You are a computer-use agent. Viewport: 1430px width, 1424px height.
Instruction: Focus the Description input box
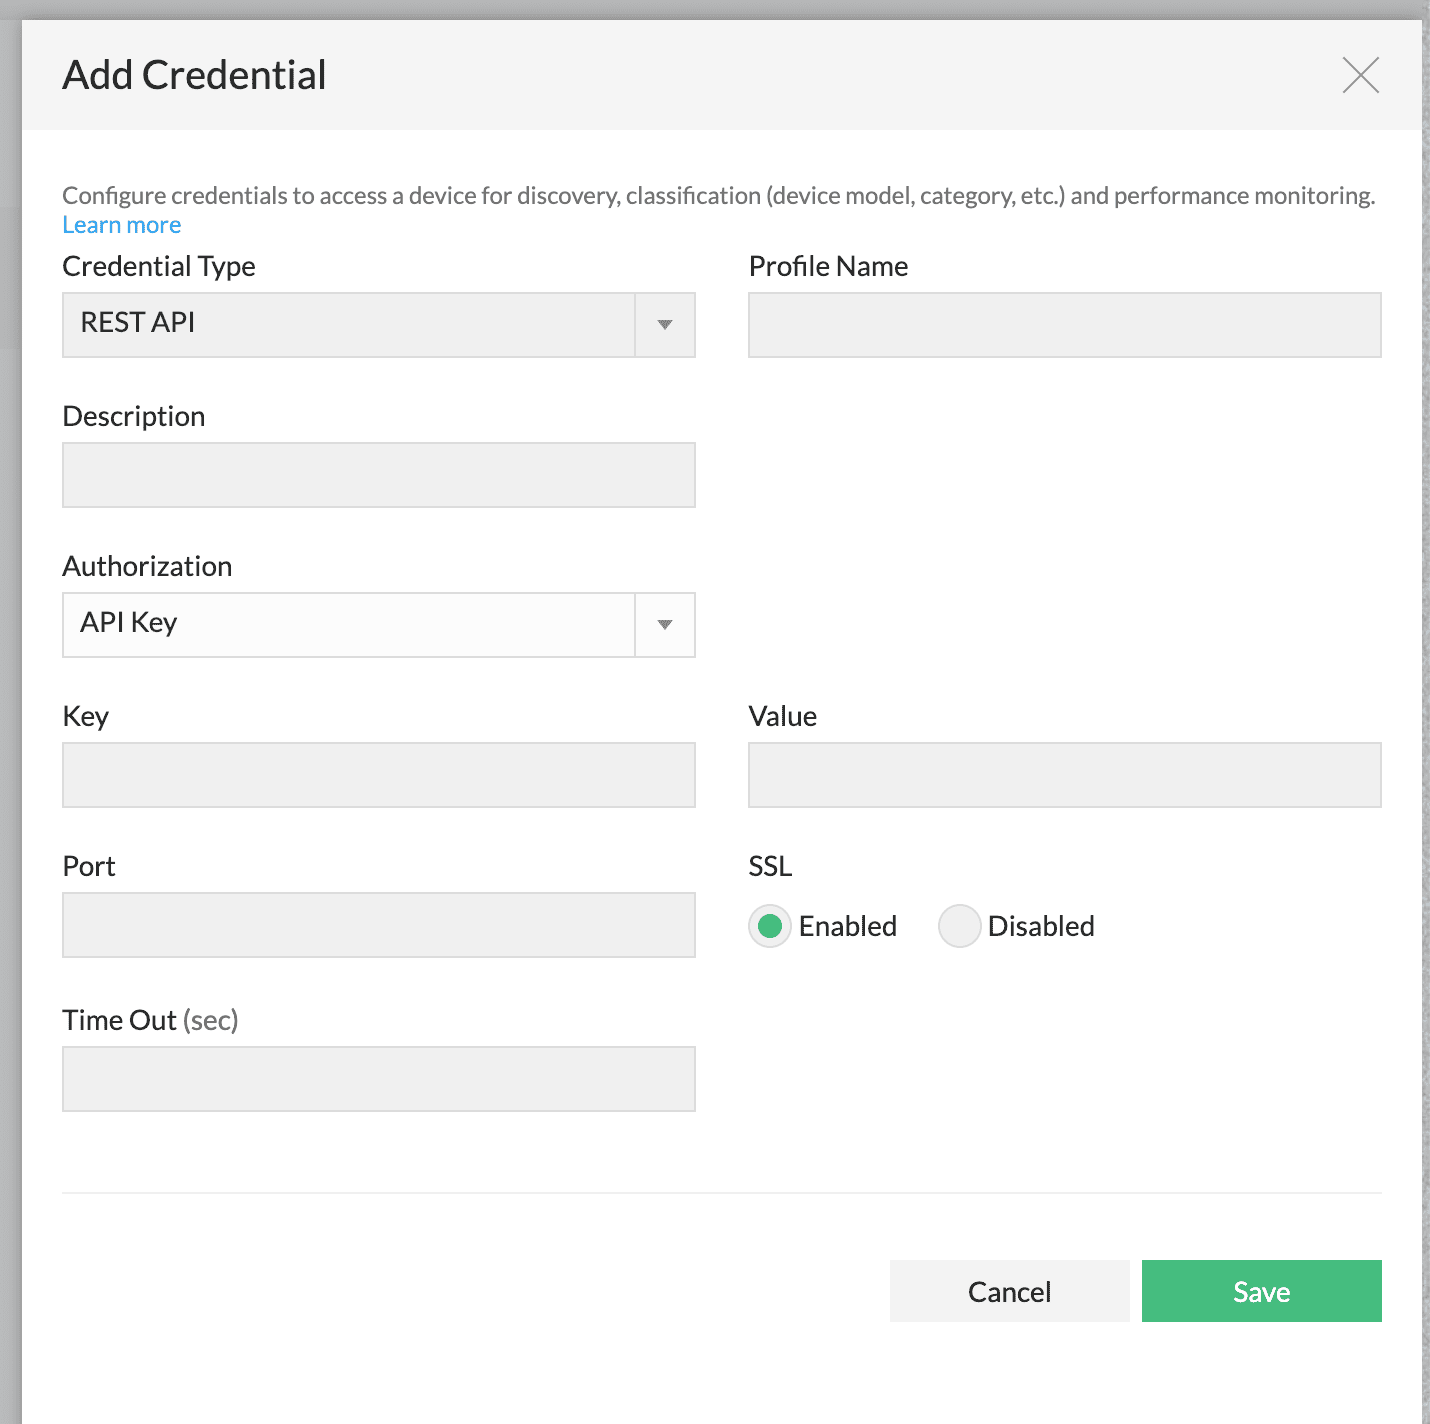[378, 474]
